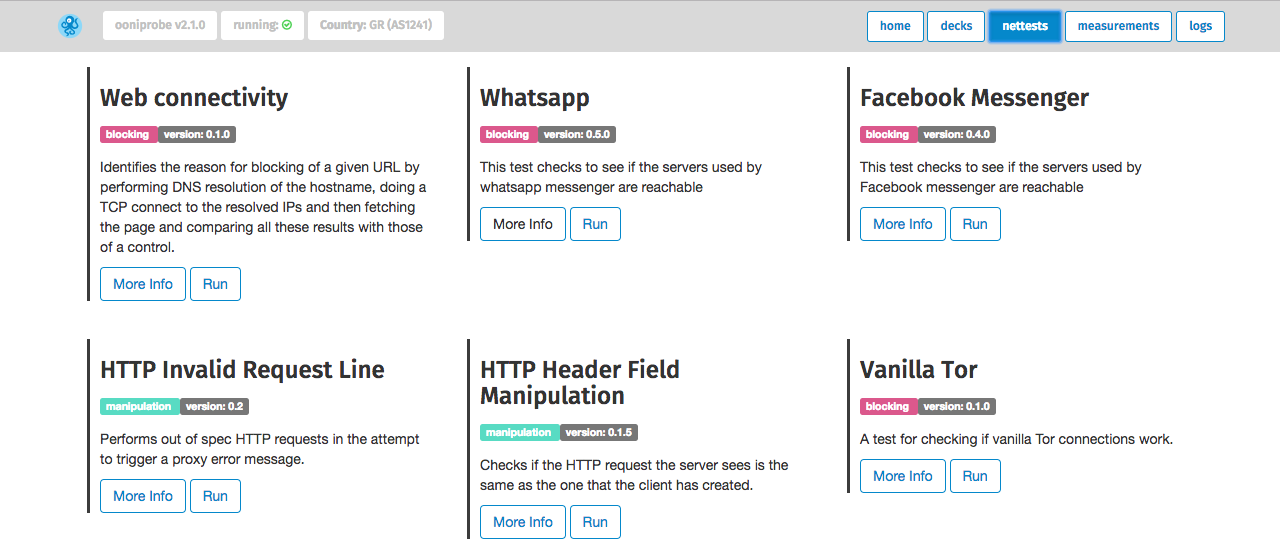Click the ooniprobe v2.1.0 version label
Viewport: 1280px width, 549px height.
160,26
